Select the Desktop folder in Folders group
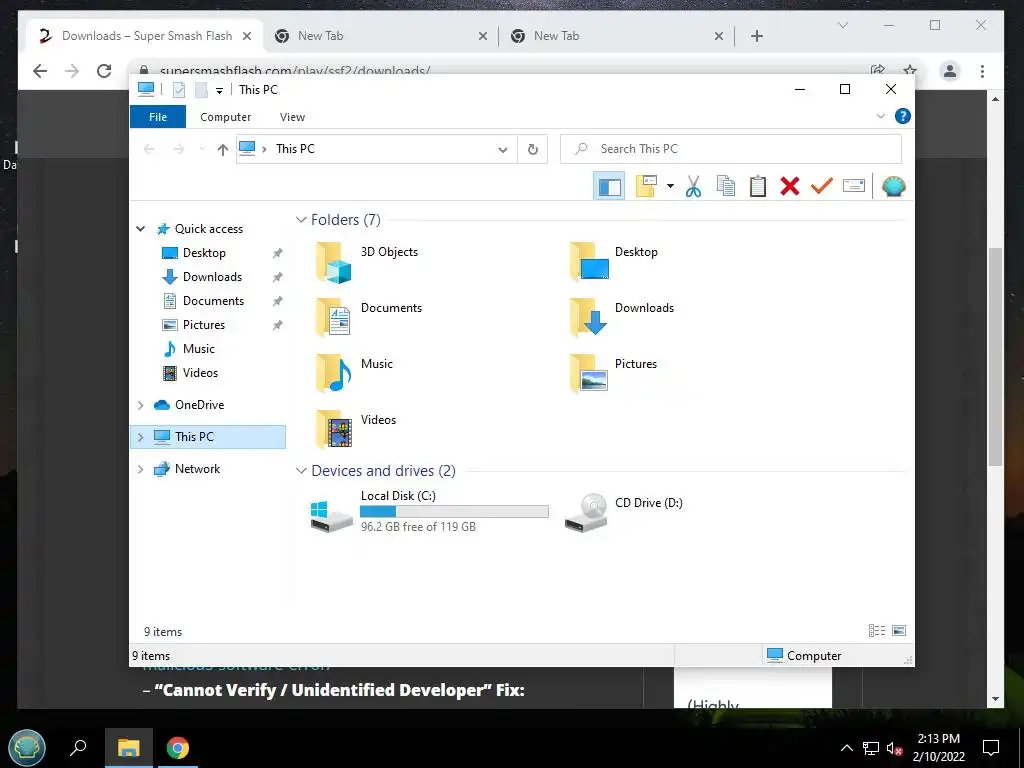Screen dimensions: 1024x768 coord(613,261)
